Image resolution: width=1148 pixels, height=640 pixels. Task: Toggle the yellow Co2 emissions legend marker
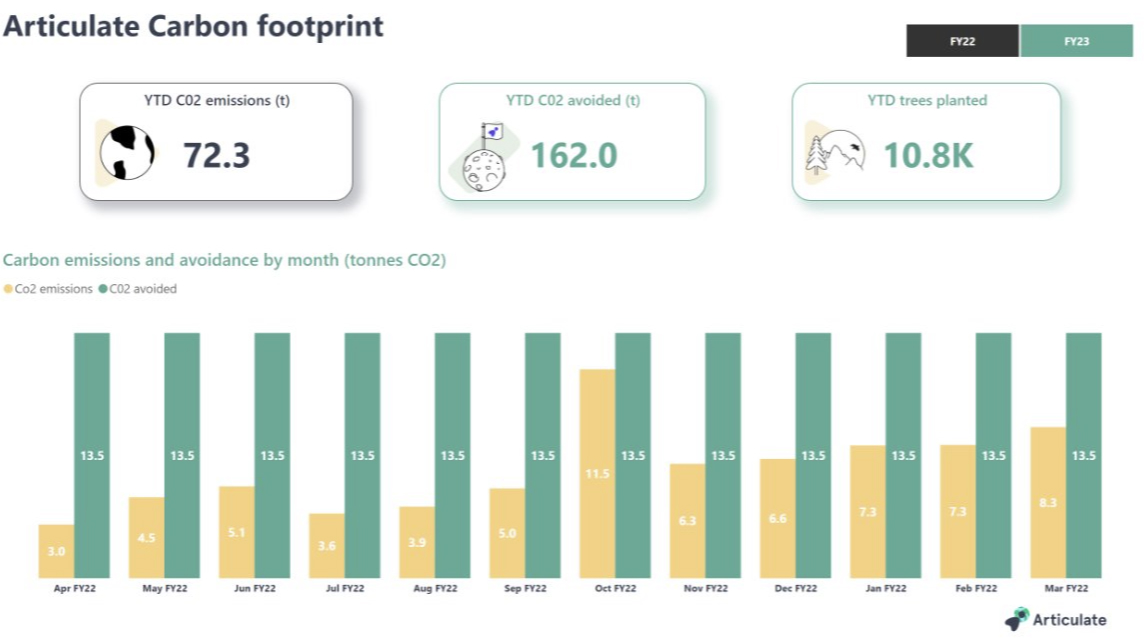[9, 289]
